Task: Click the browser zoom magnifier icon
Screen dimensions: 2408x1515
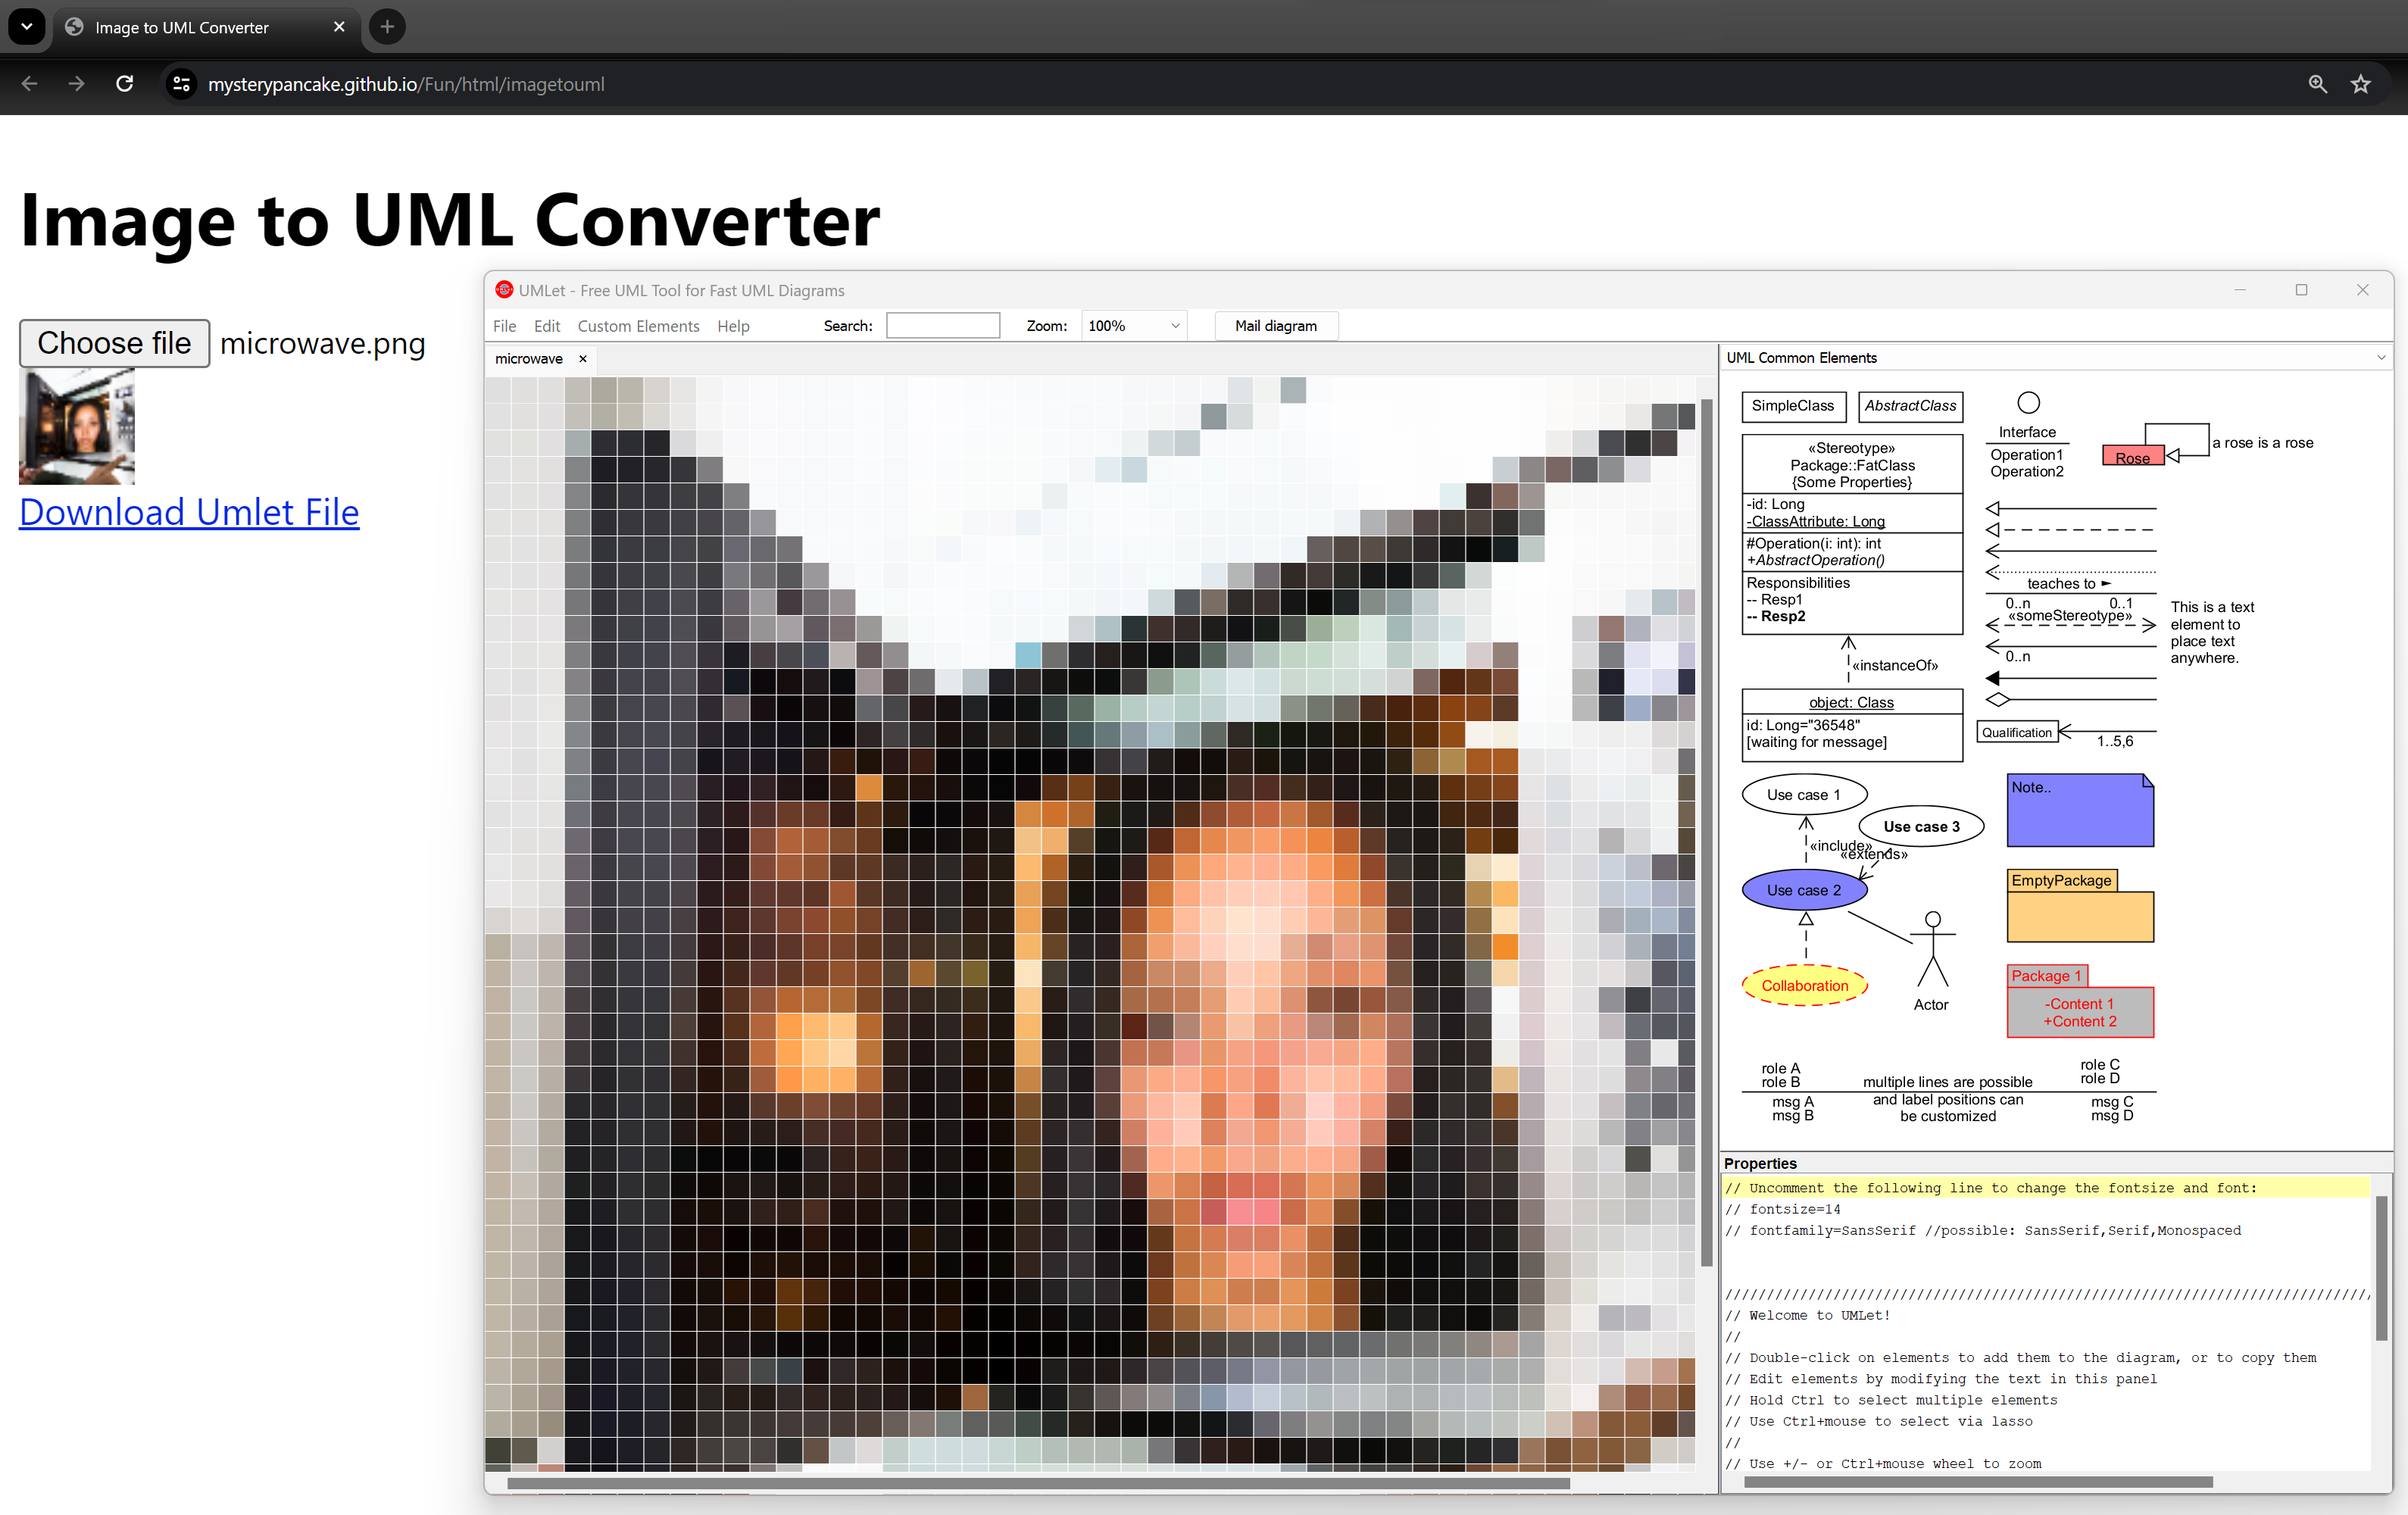Action: pos(2317,84)
